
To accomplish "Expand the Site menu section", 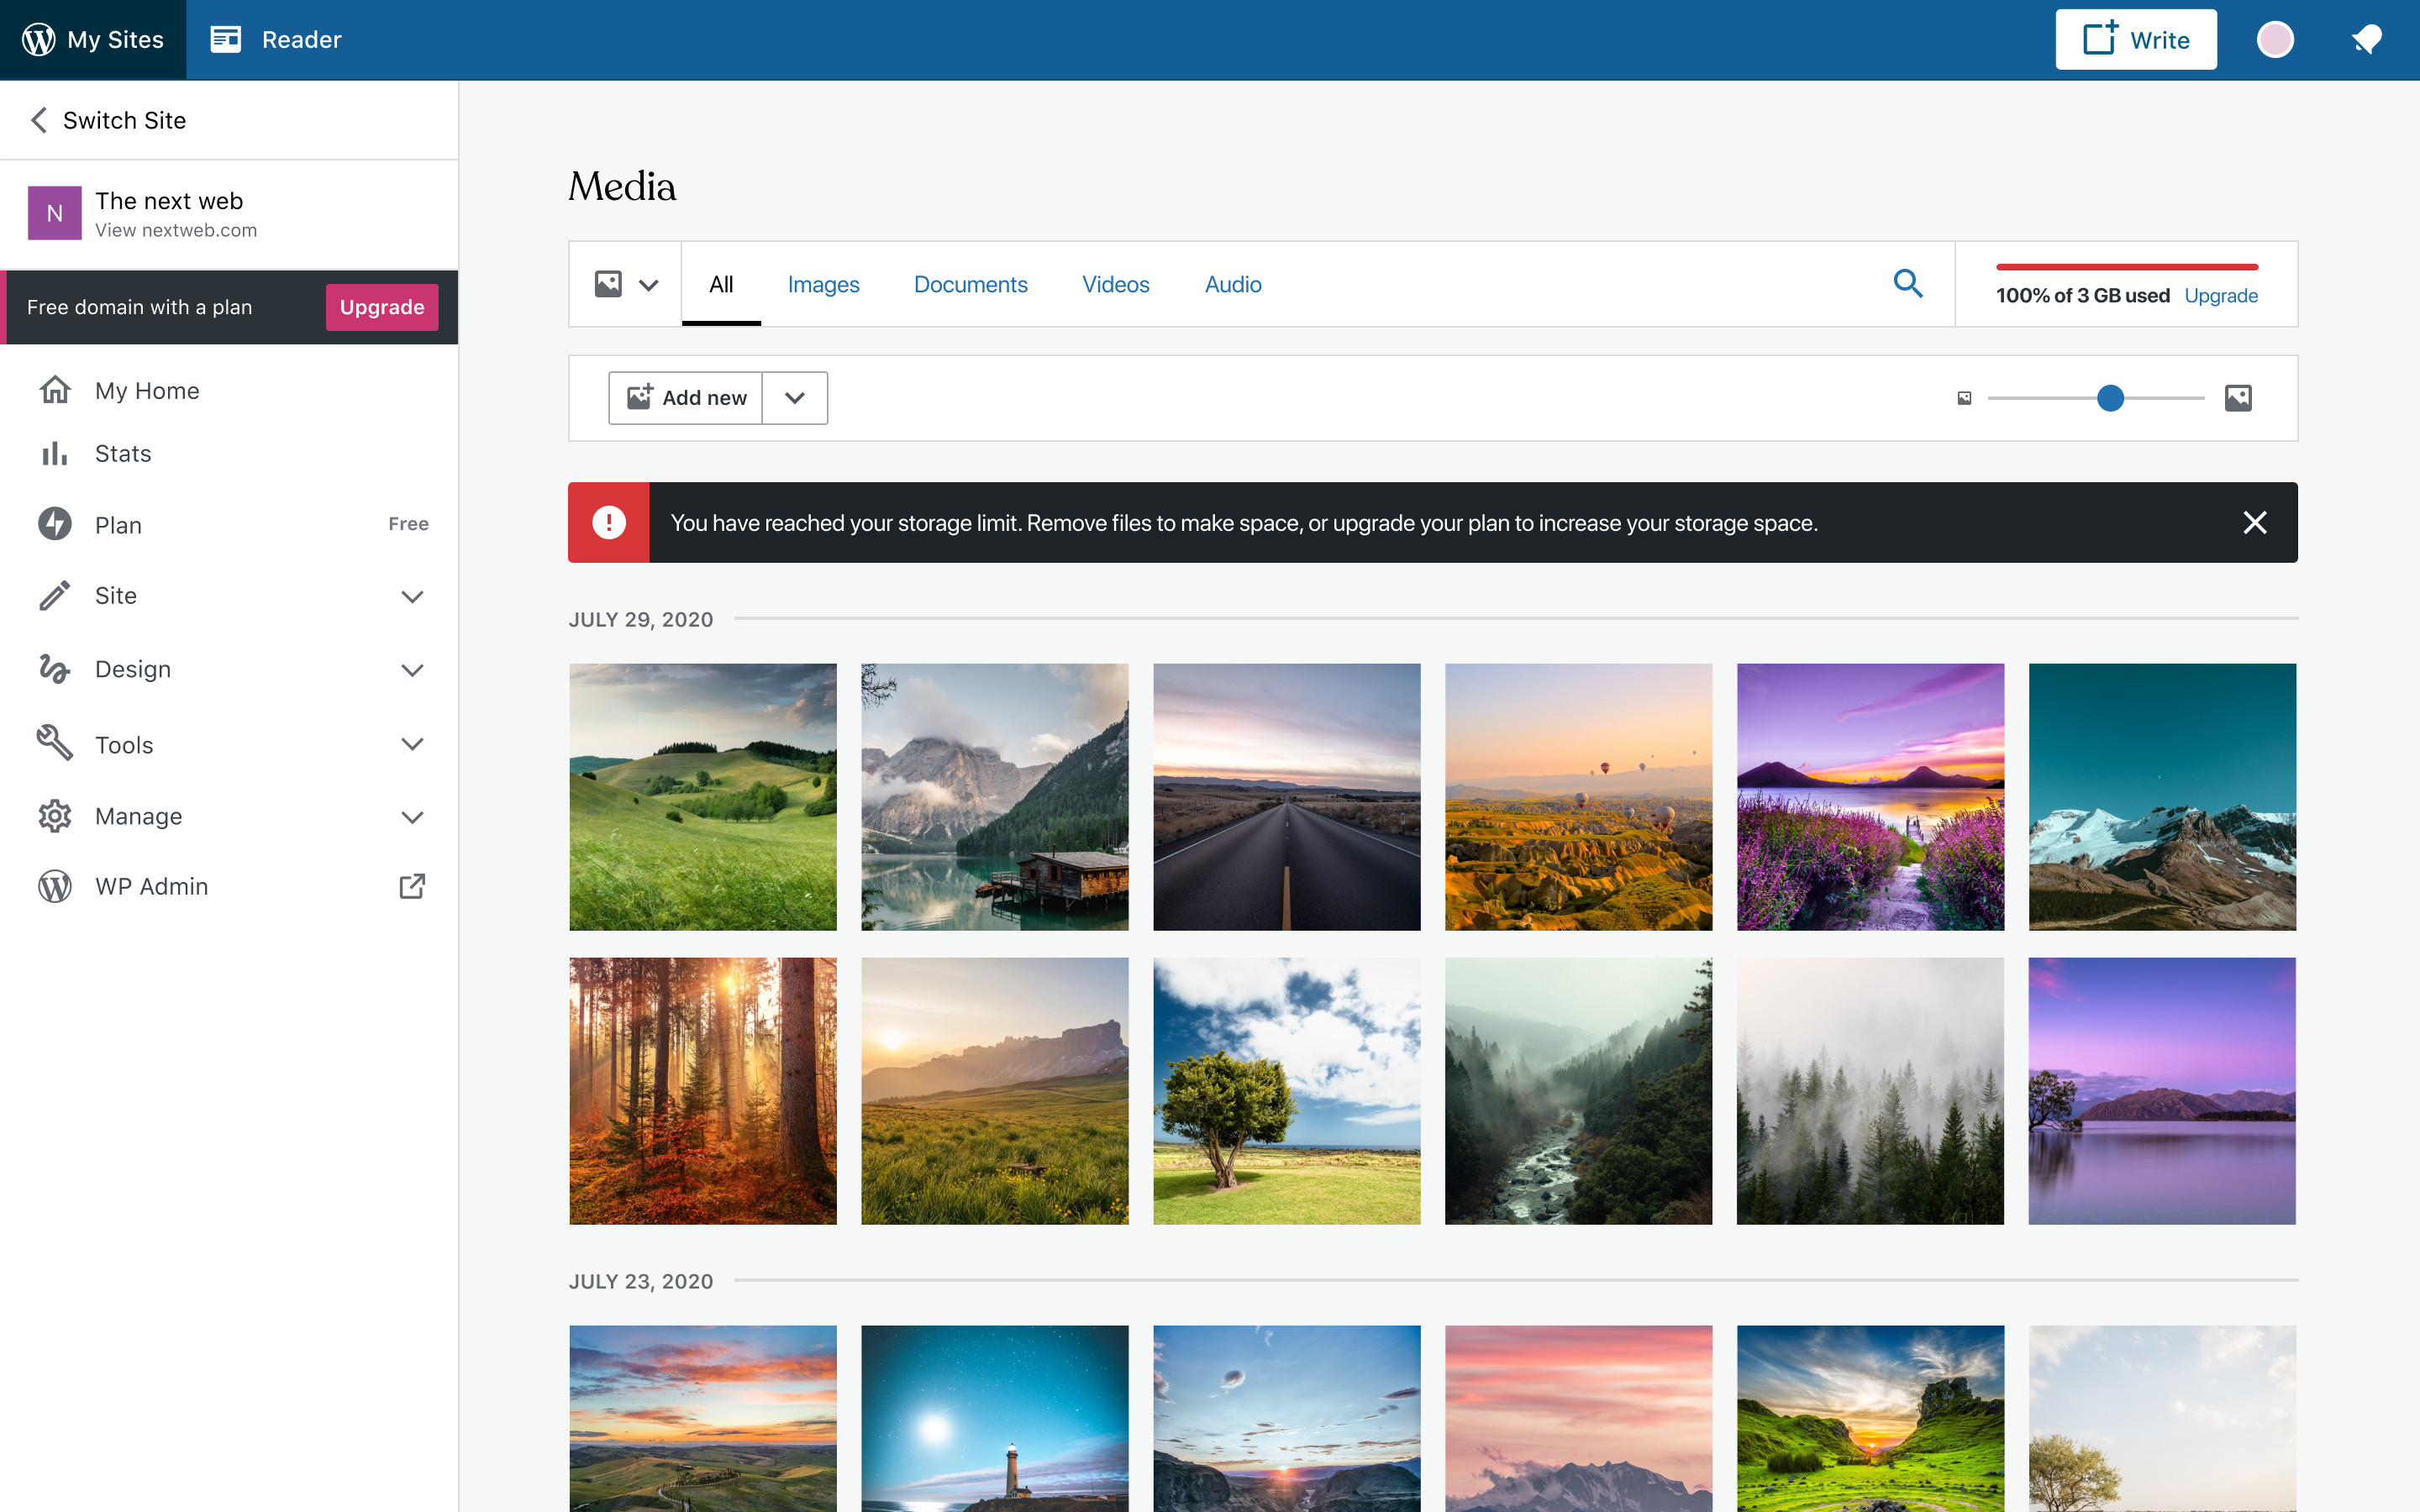I will (412, 596).
